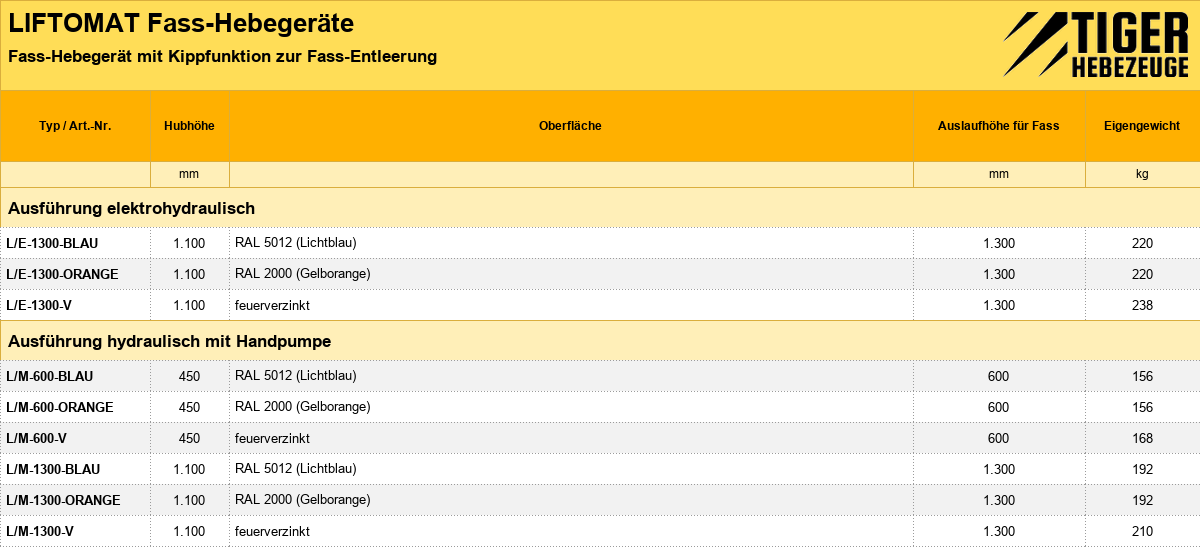The height and width of the screenshot is (554, 1200).
Task: Click Eigengewicht 210 for L/M-1300-V
Action: (1142, 531)
